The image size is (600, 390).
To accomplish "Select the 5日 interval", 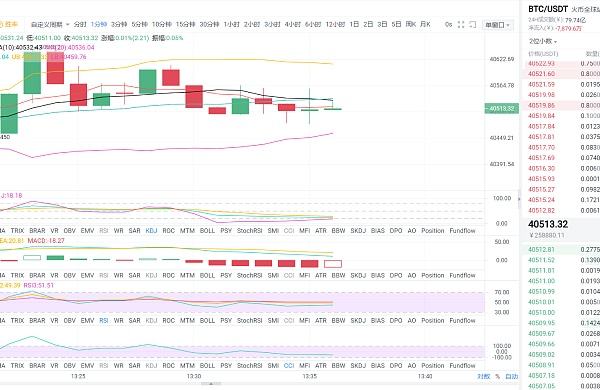I will pos(396,24).
